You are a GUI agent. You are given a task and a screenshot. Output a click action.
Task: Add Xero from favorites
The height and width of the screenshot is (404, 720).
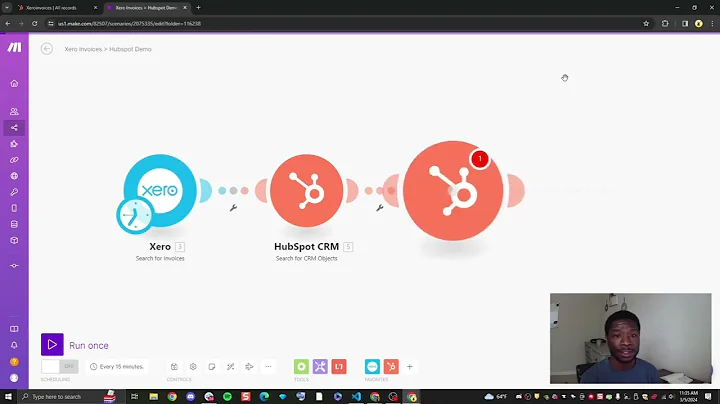pos(372,366)
